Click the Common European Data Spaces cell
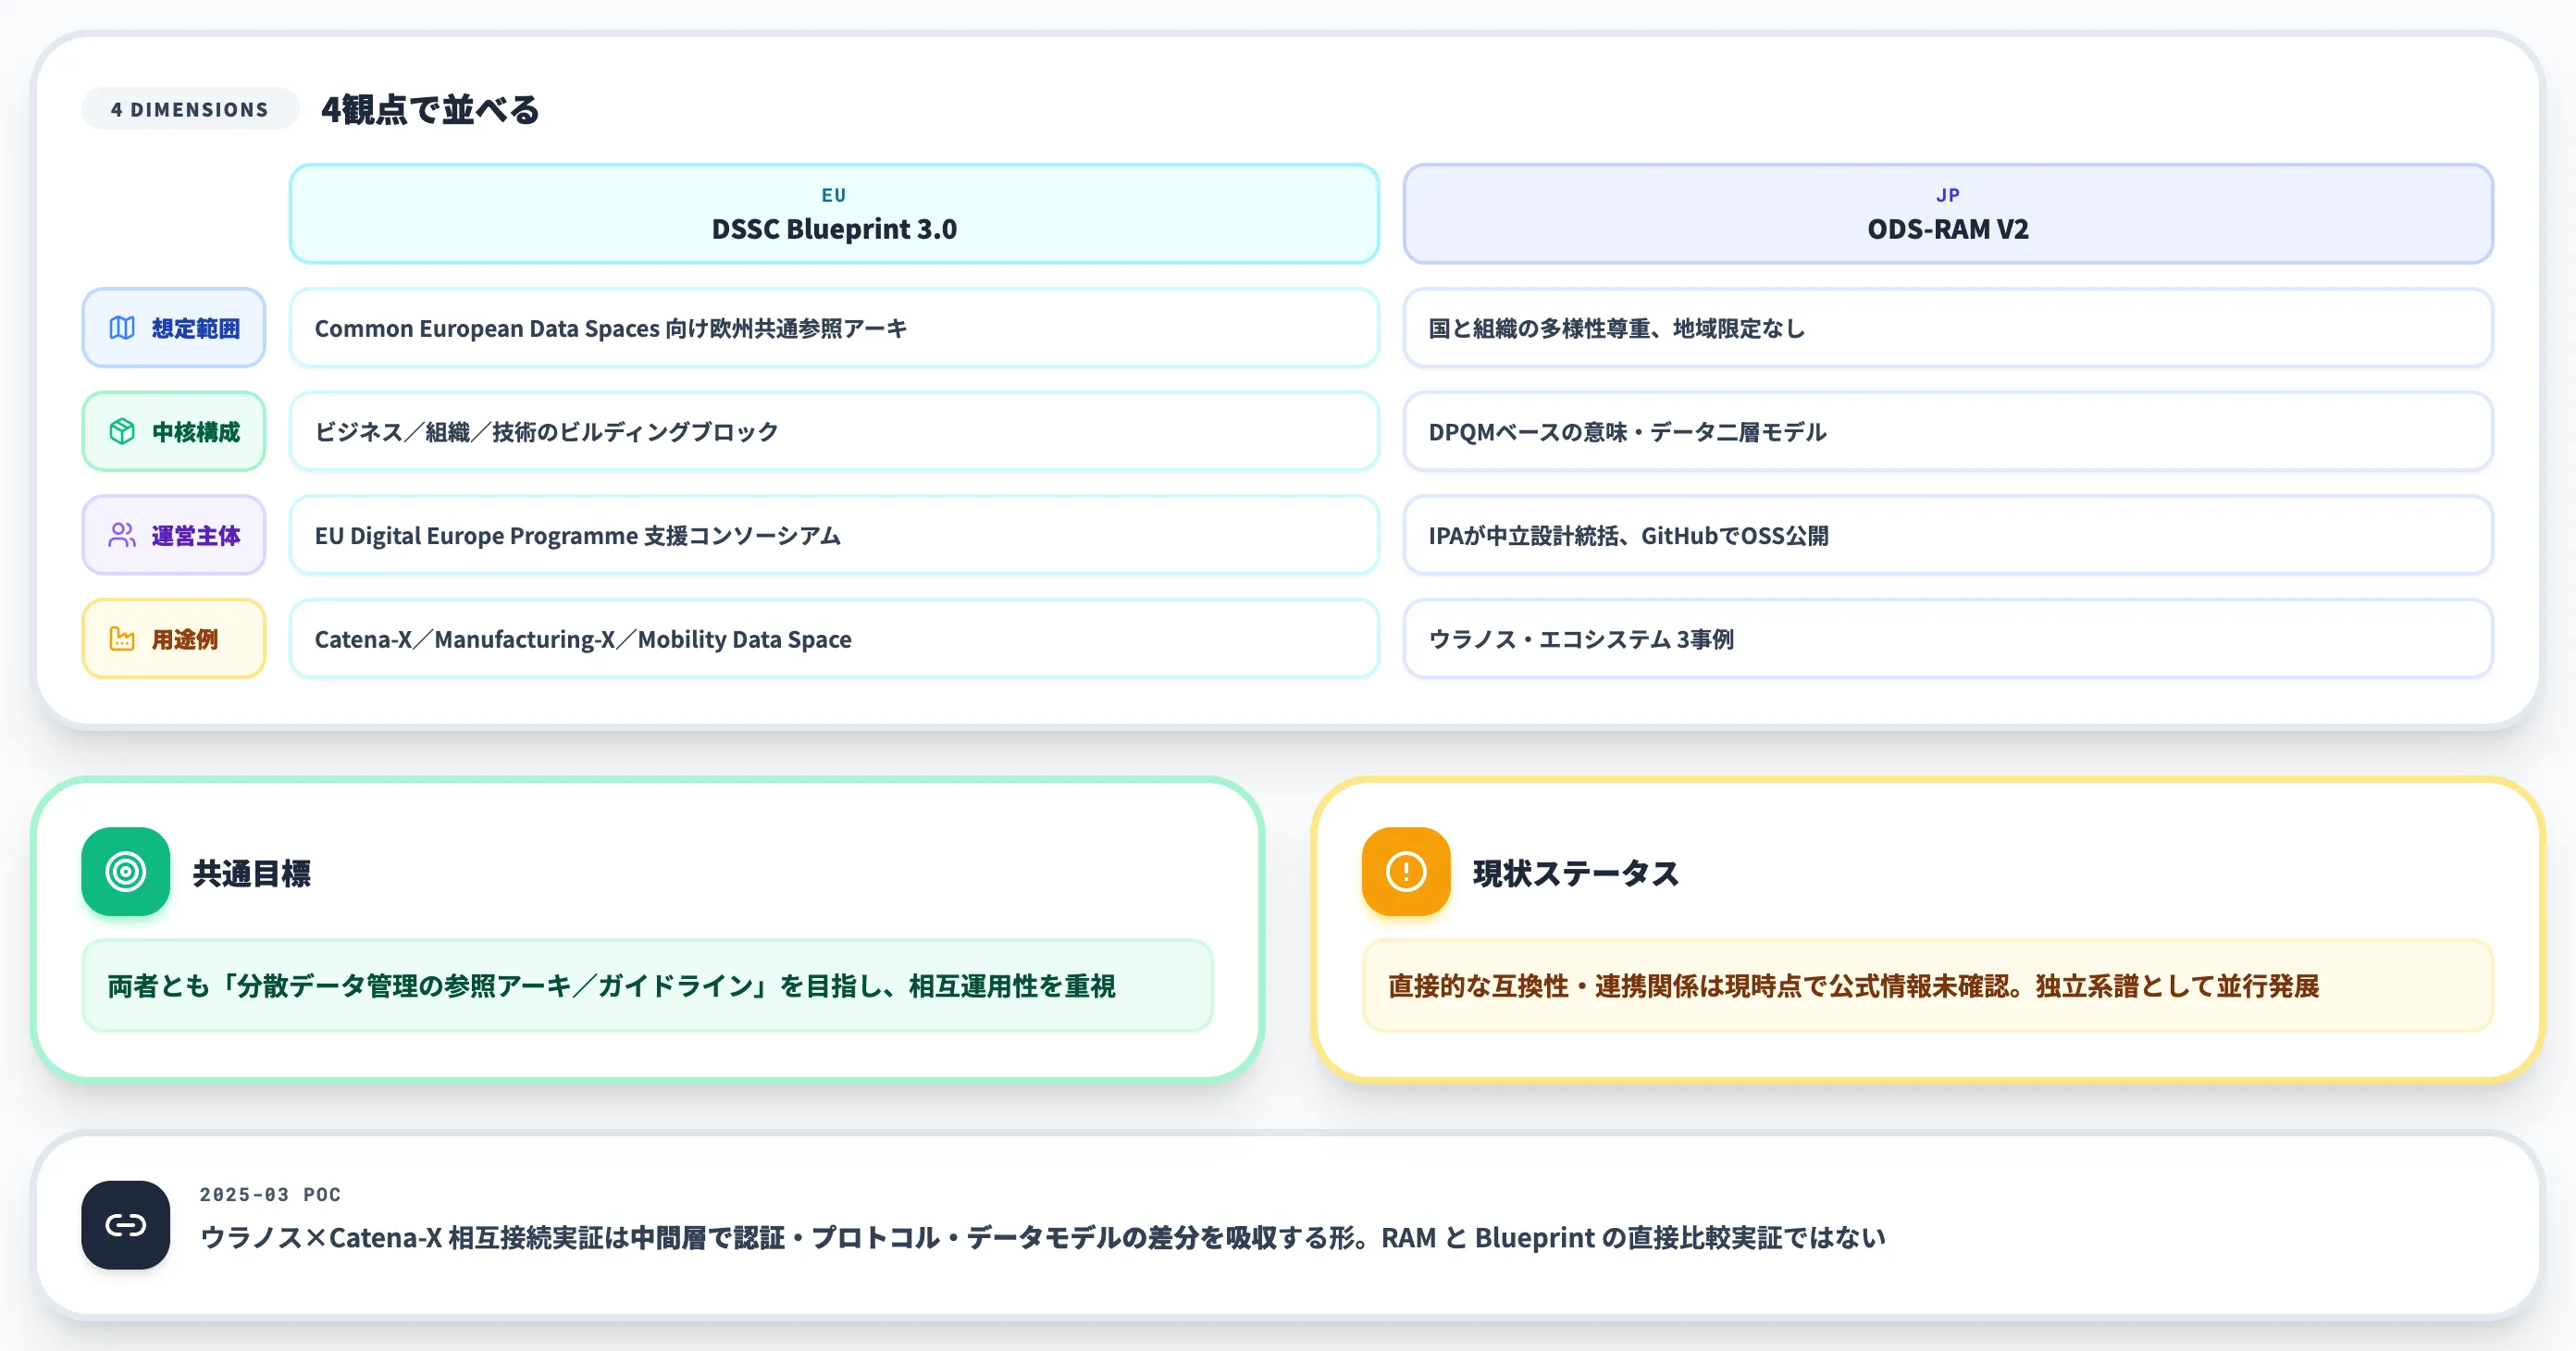Screen dimensions: 2576x1351 pyautogui.click(x=834, y=328)
